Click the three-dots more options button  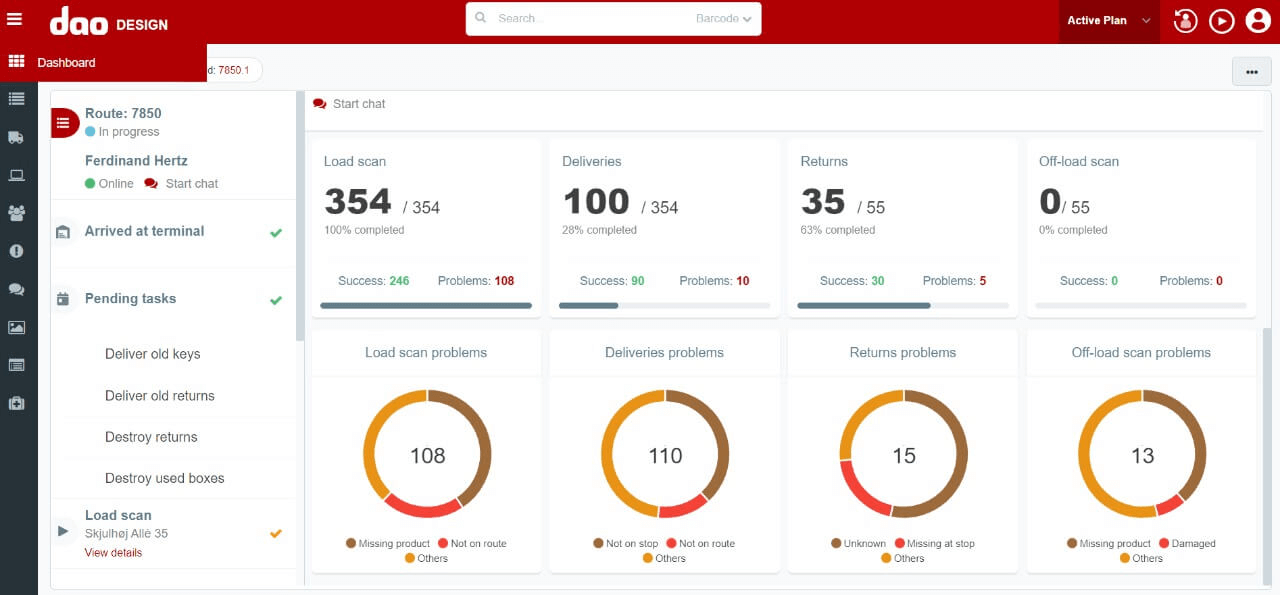[x=1251, y=72]
